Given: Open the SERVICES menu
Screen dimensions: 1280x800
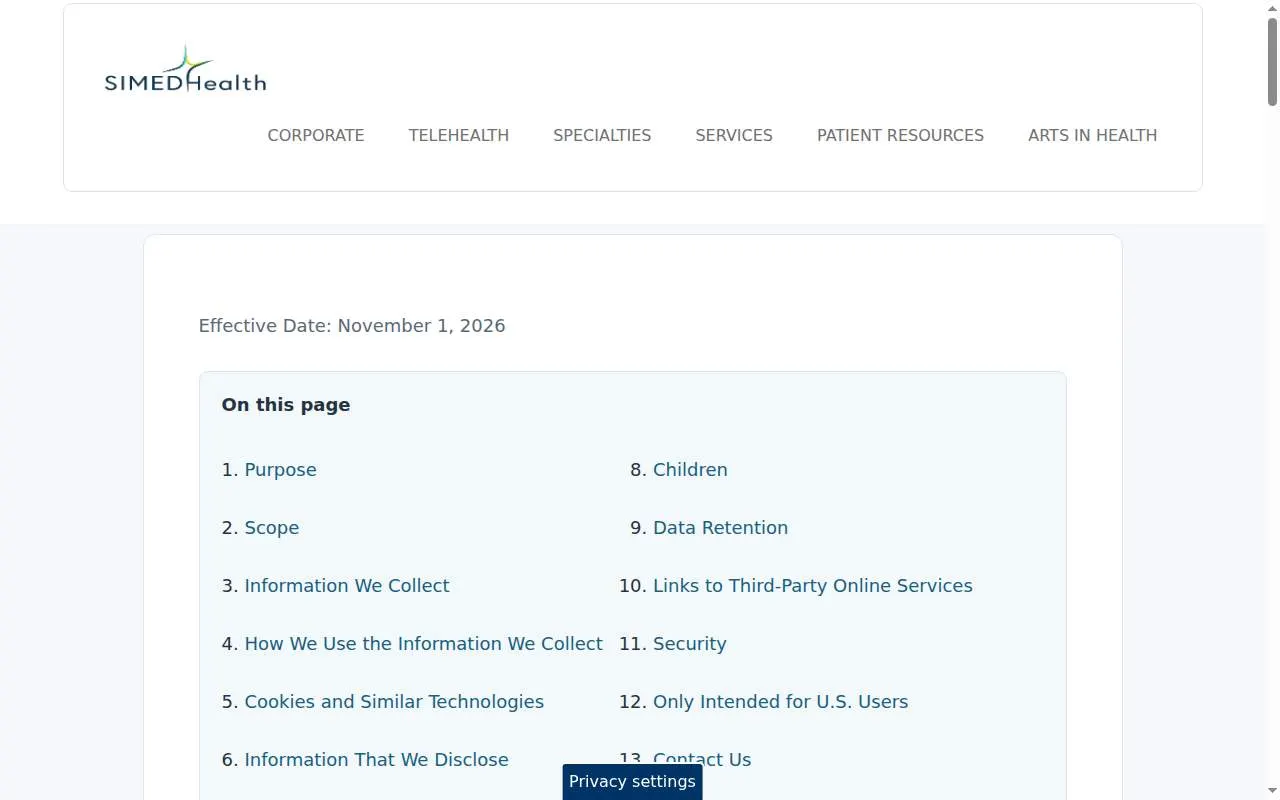Looking at the screenshot, I should coord(734,135).
